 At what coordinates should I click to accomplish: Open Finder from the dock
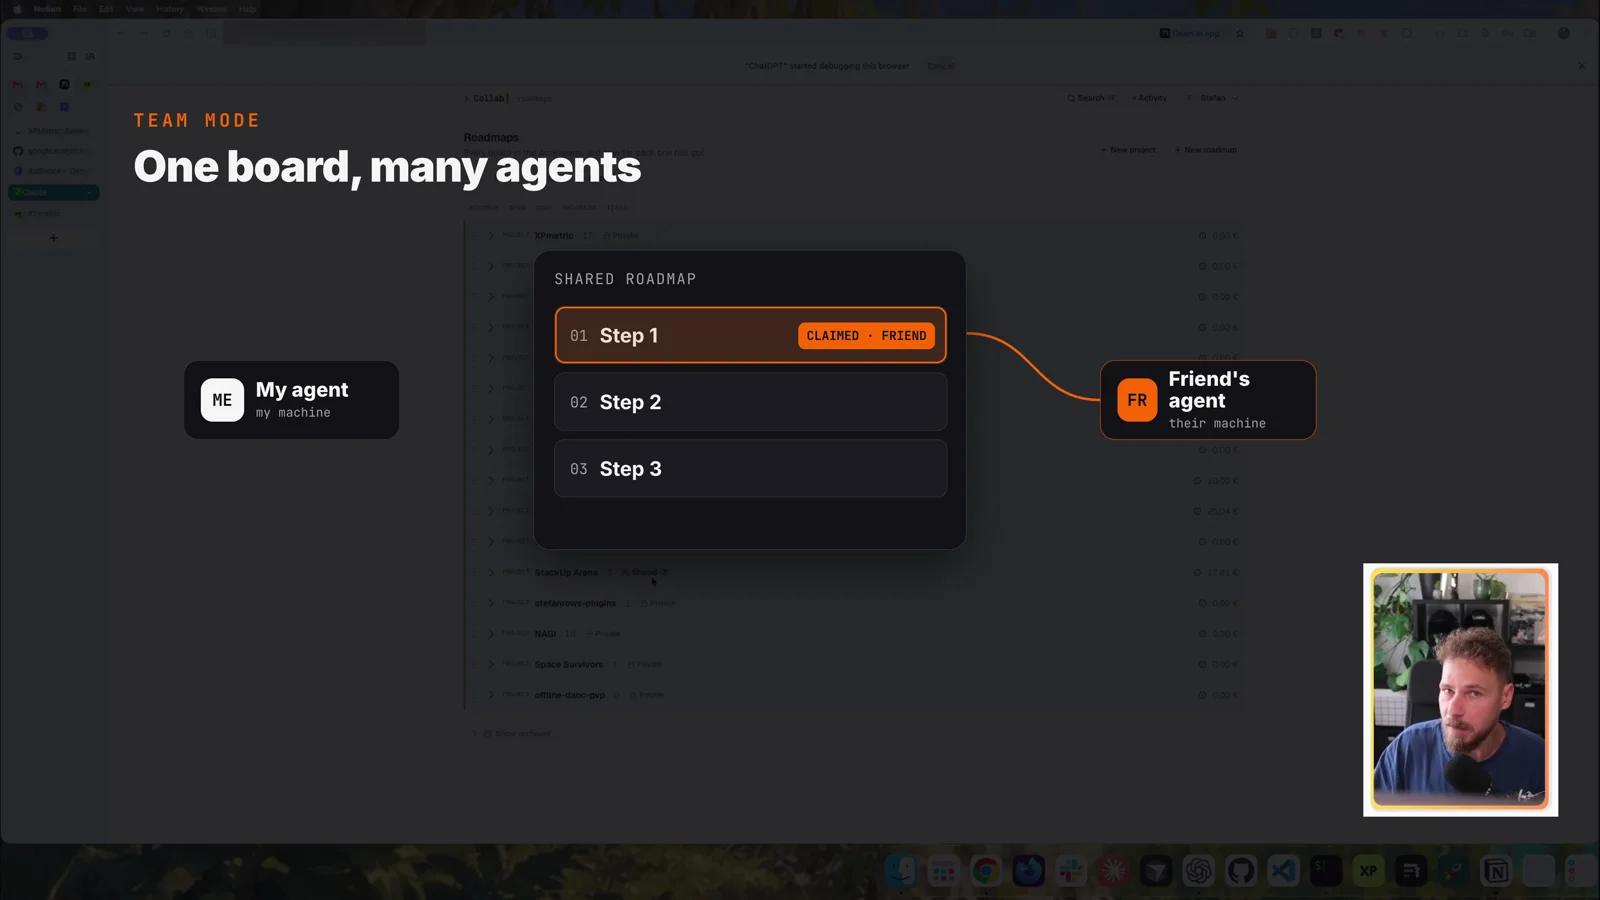901,871
